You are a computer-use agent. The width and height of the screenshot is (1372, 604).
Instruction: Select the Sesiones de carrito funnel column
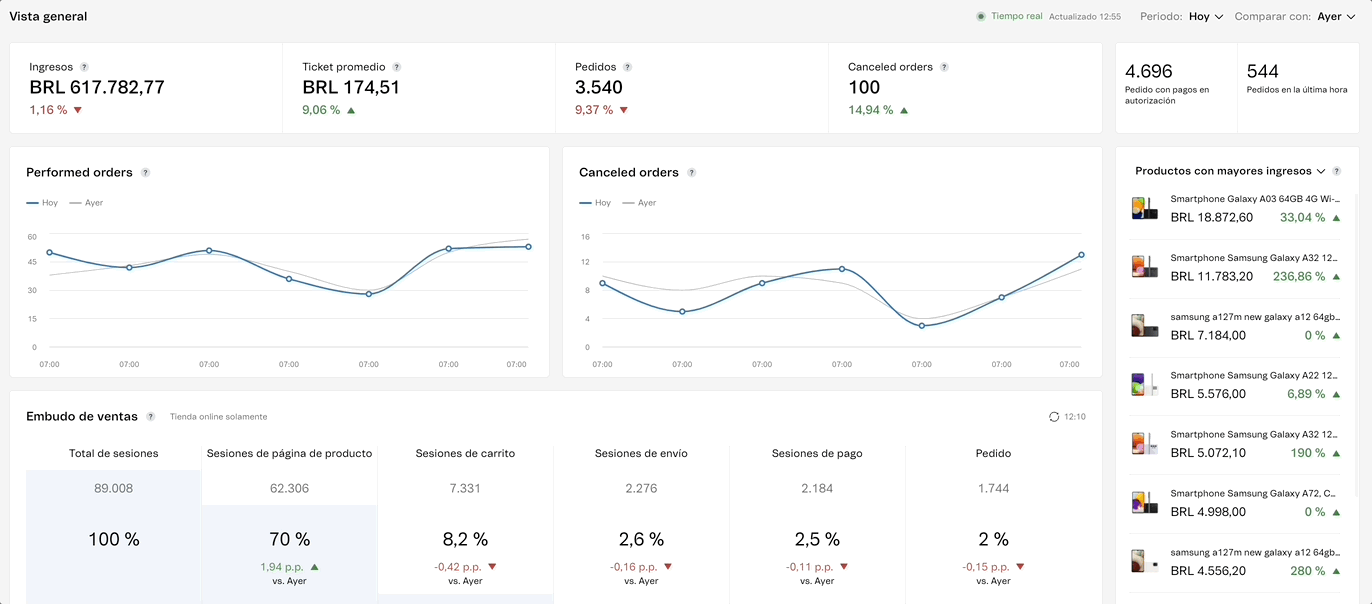point(465,520)
